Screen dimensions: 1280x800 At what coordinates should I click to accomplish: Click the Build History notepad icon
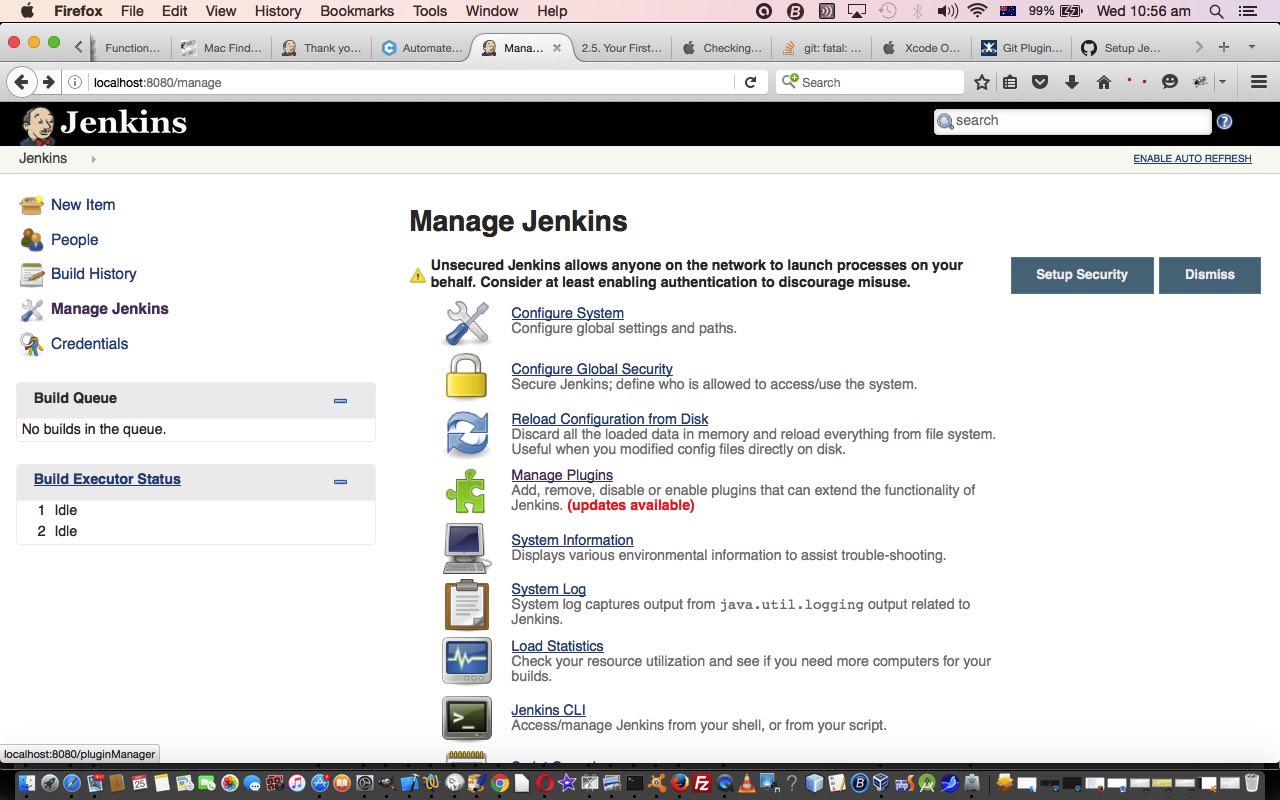[32, 274]
